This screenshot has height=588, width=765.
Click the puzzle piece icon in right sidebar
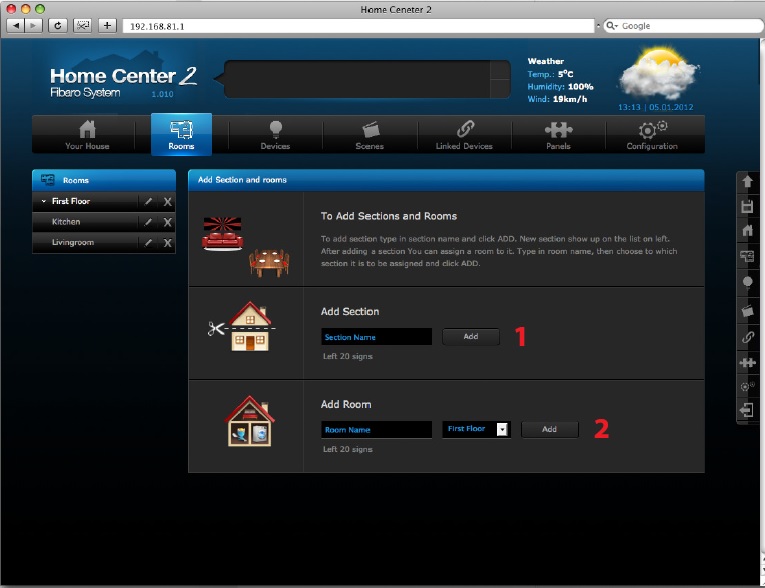[x=747, y=362]
